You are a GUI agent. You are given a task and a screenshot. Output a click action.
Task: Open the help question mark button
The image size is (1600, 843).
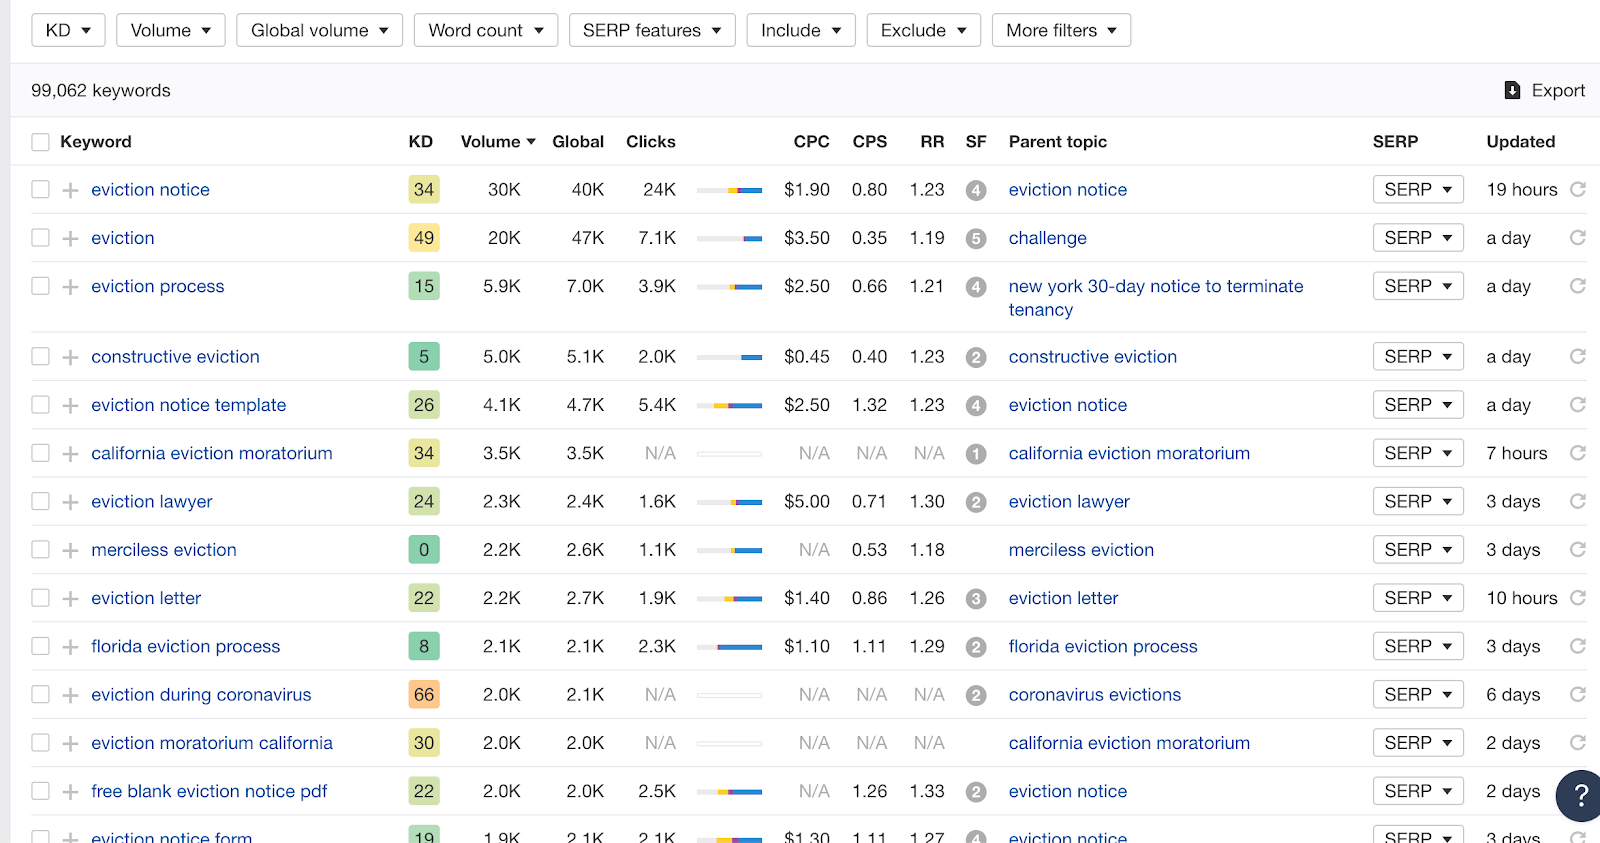1580,795
